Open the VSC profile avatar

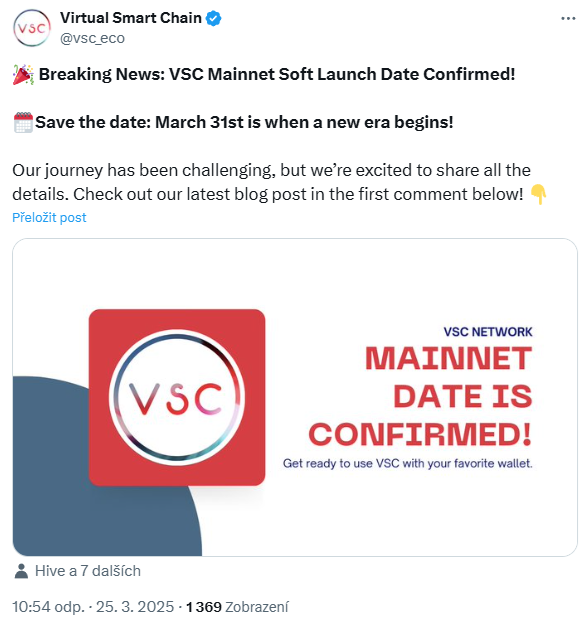[32, 28]
